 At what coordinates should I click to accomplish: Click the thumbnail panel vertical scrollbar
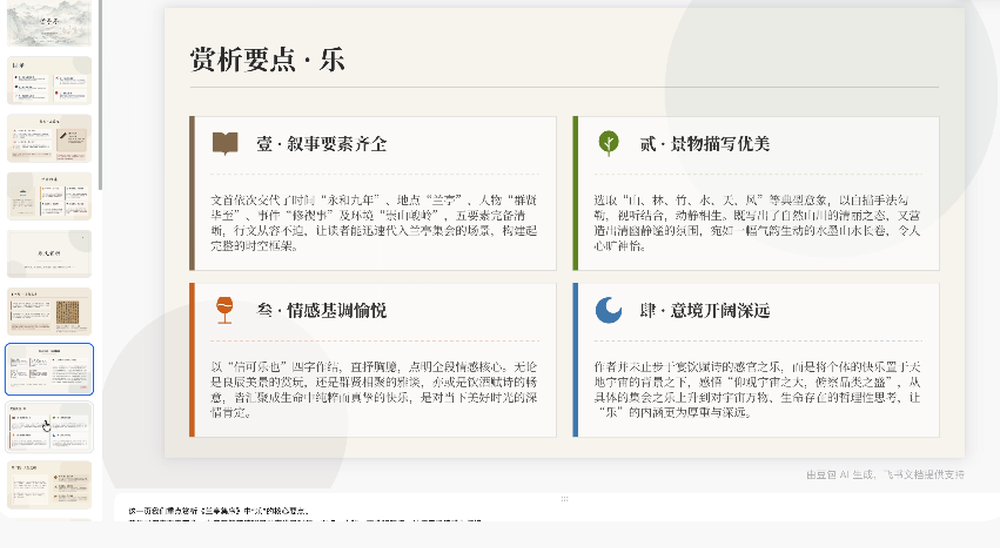click(100, 96)
